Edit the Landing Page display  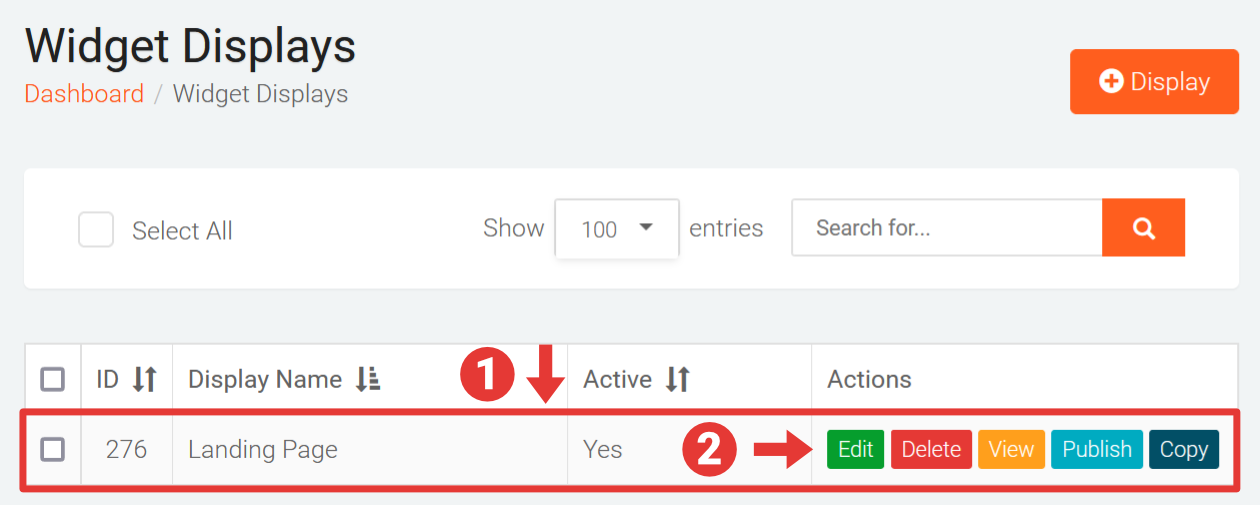[855, 449]
